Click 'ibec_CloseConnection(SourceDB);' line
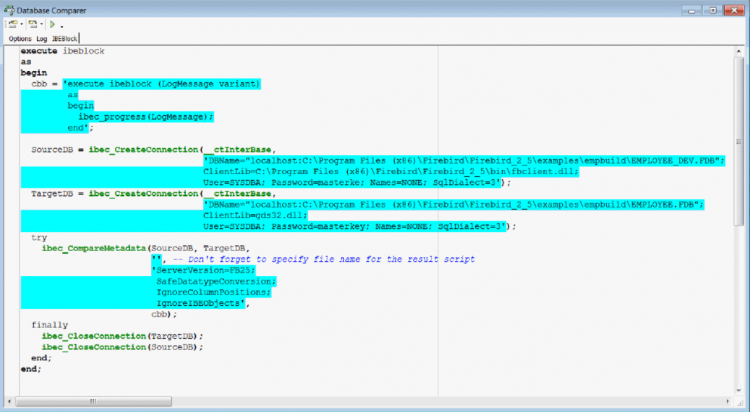This screenshot has width=750, height=412. click(x=122, y=347)
